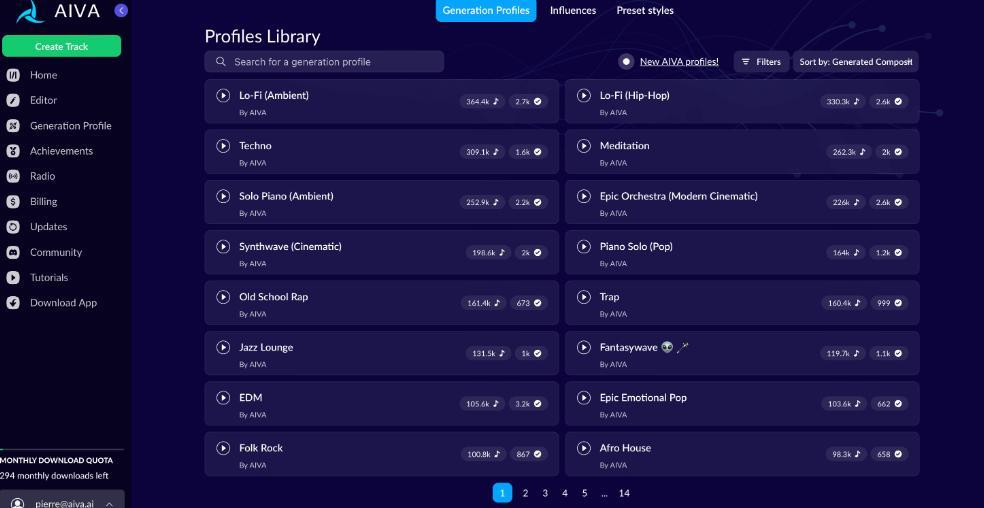The image size is (984, 508).
Task: Click the search magnifier icon
Action: click(221, 62)
